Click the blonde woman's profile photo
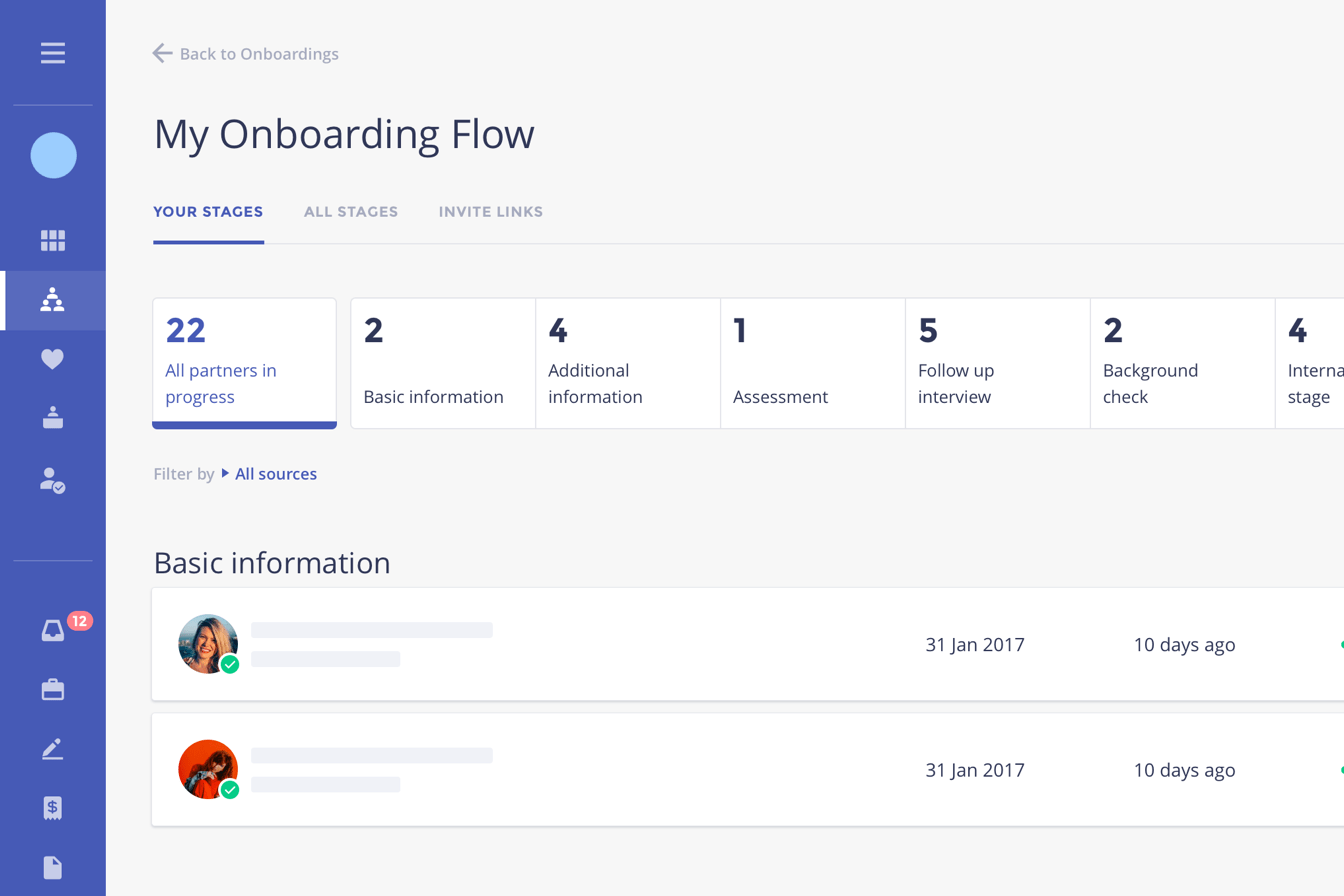 pos(208,644)
